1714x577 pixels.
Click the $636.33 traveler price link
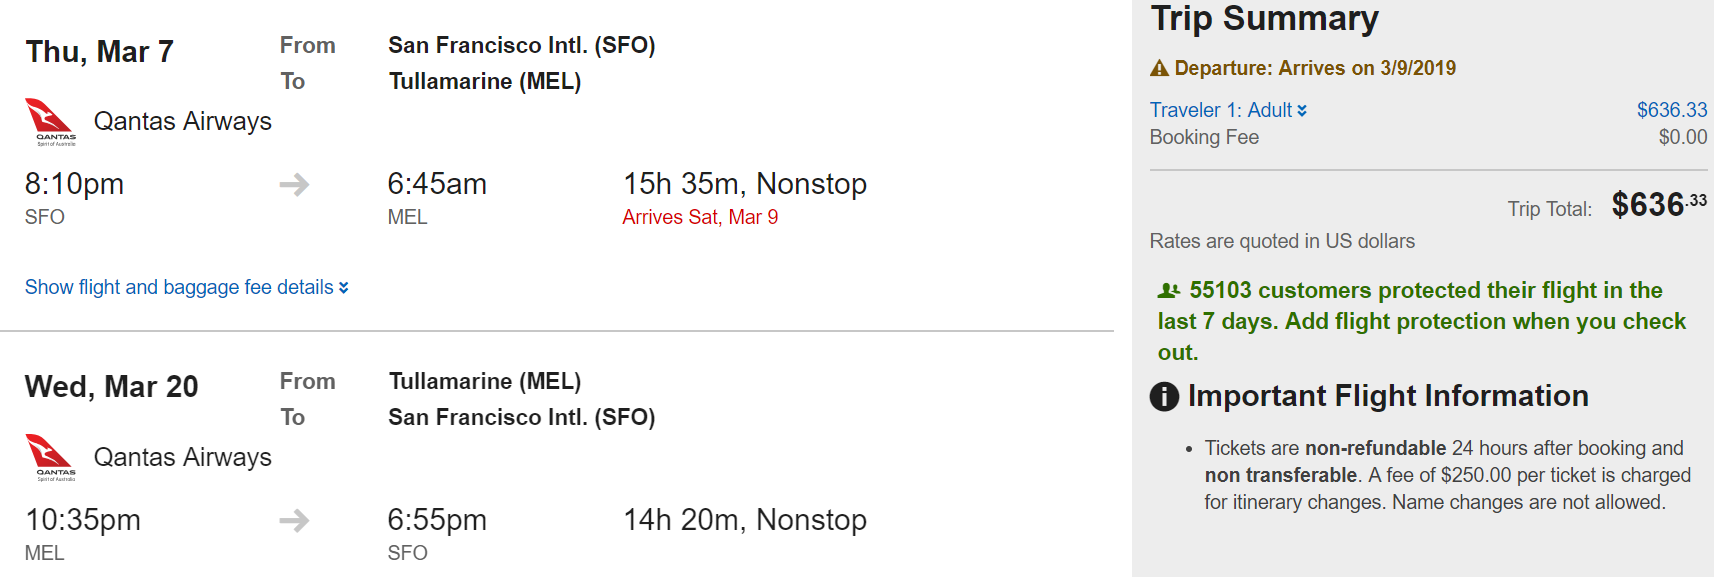click(x=1671, y=110)
